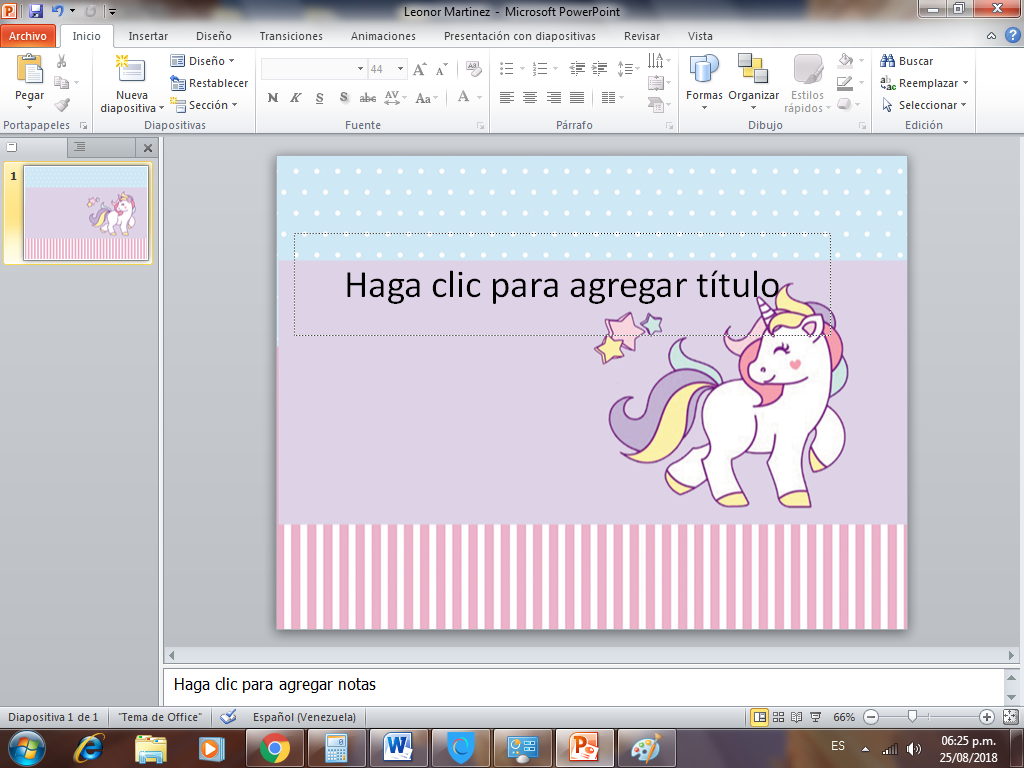Click the Undo arrow icon
1024x768 pixels.
tap(57, 11)
